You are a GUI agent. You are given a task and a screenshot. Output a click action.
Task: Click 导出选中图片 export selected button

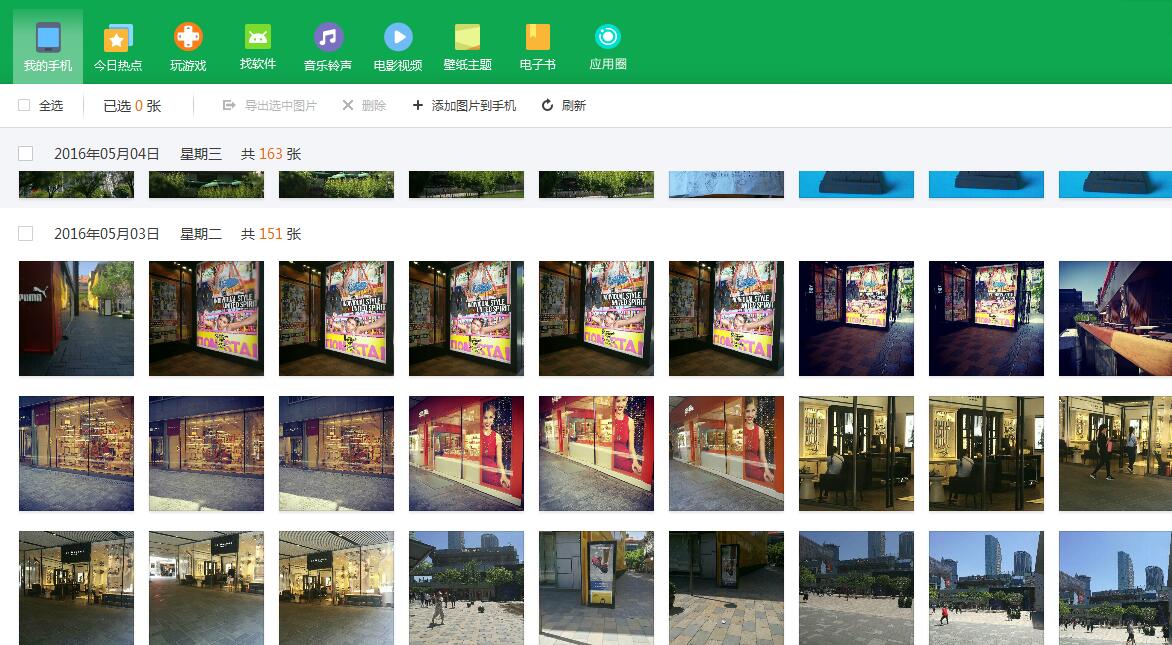[270, 105]
